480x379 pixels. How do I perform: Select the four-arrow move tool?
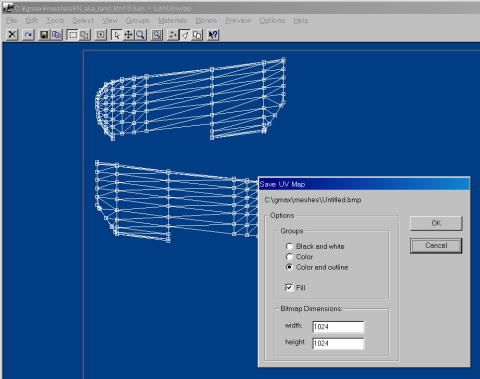[x=128, y=35]
